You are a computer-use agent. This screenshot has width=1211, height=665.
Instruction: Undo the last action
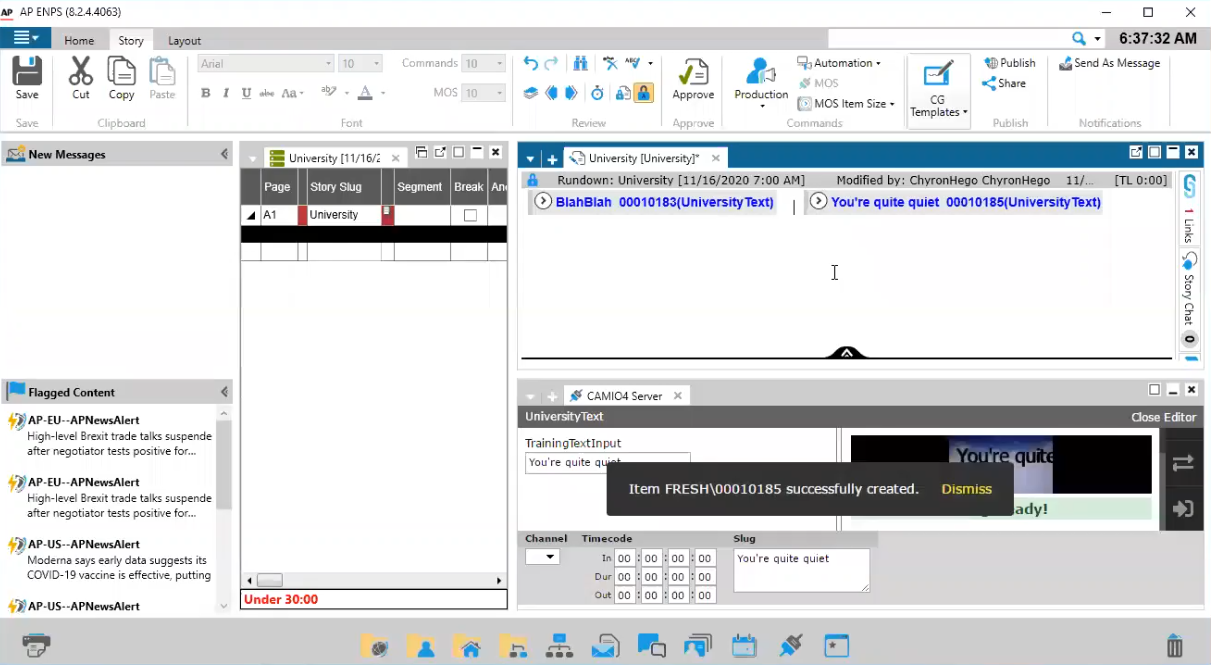coord(531,63)
